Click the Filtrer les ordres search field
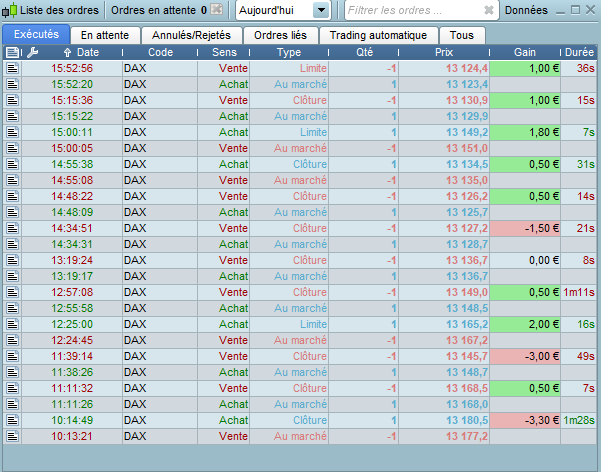The width and height of the screenshot is (601, 472). [413, 11]
